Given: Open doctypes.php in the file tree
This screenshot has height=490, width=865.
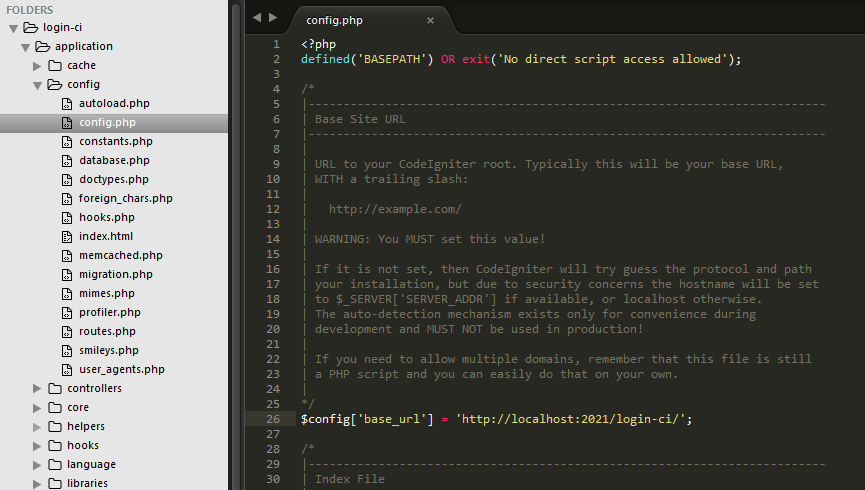Looking at the screenshot, I should 114,180.
